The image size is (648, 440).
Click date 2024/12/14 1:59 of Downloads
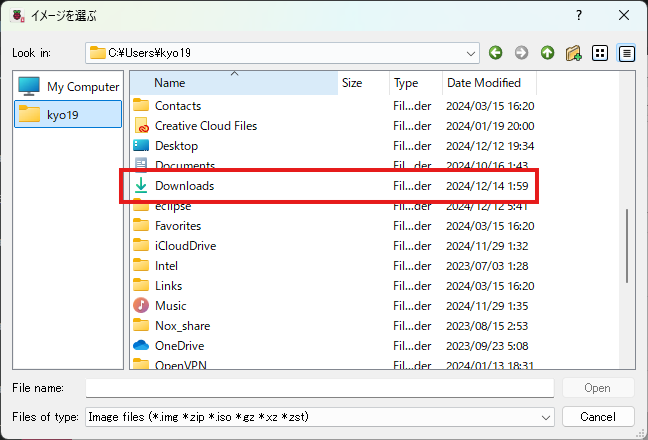(x=487, y=186)
